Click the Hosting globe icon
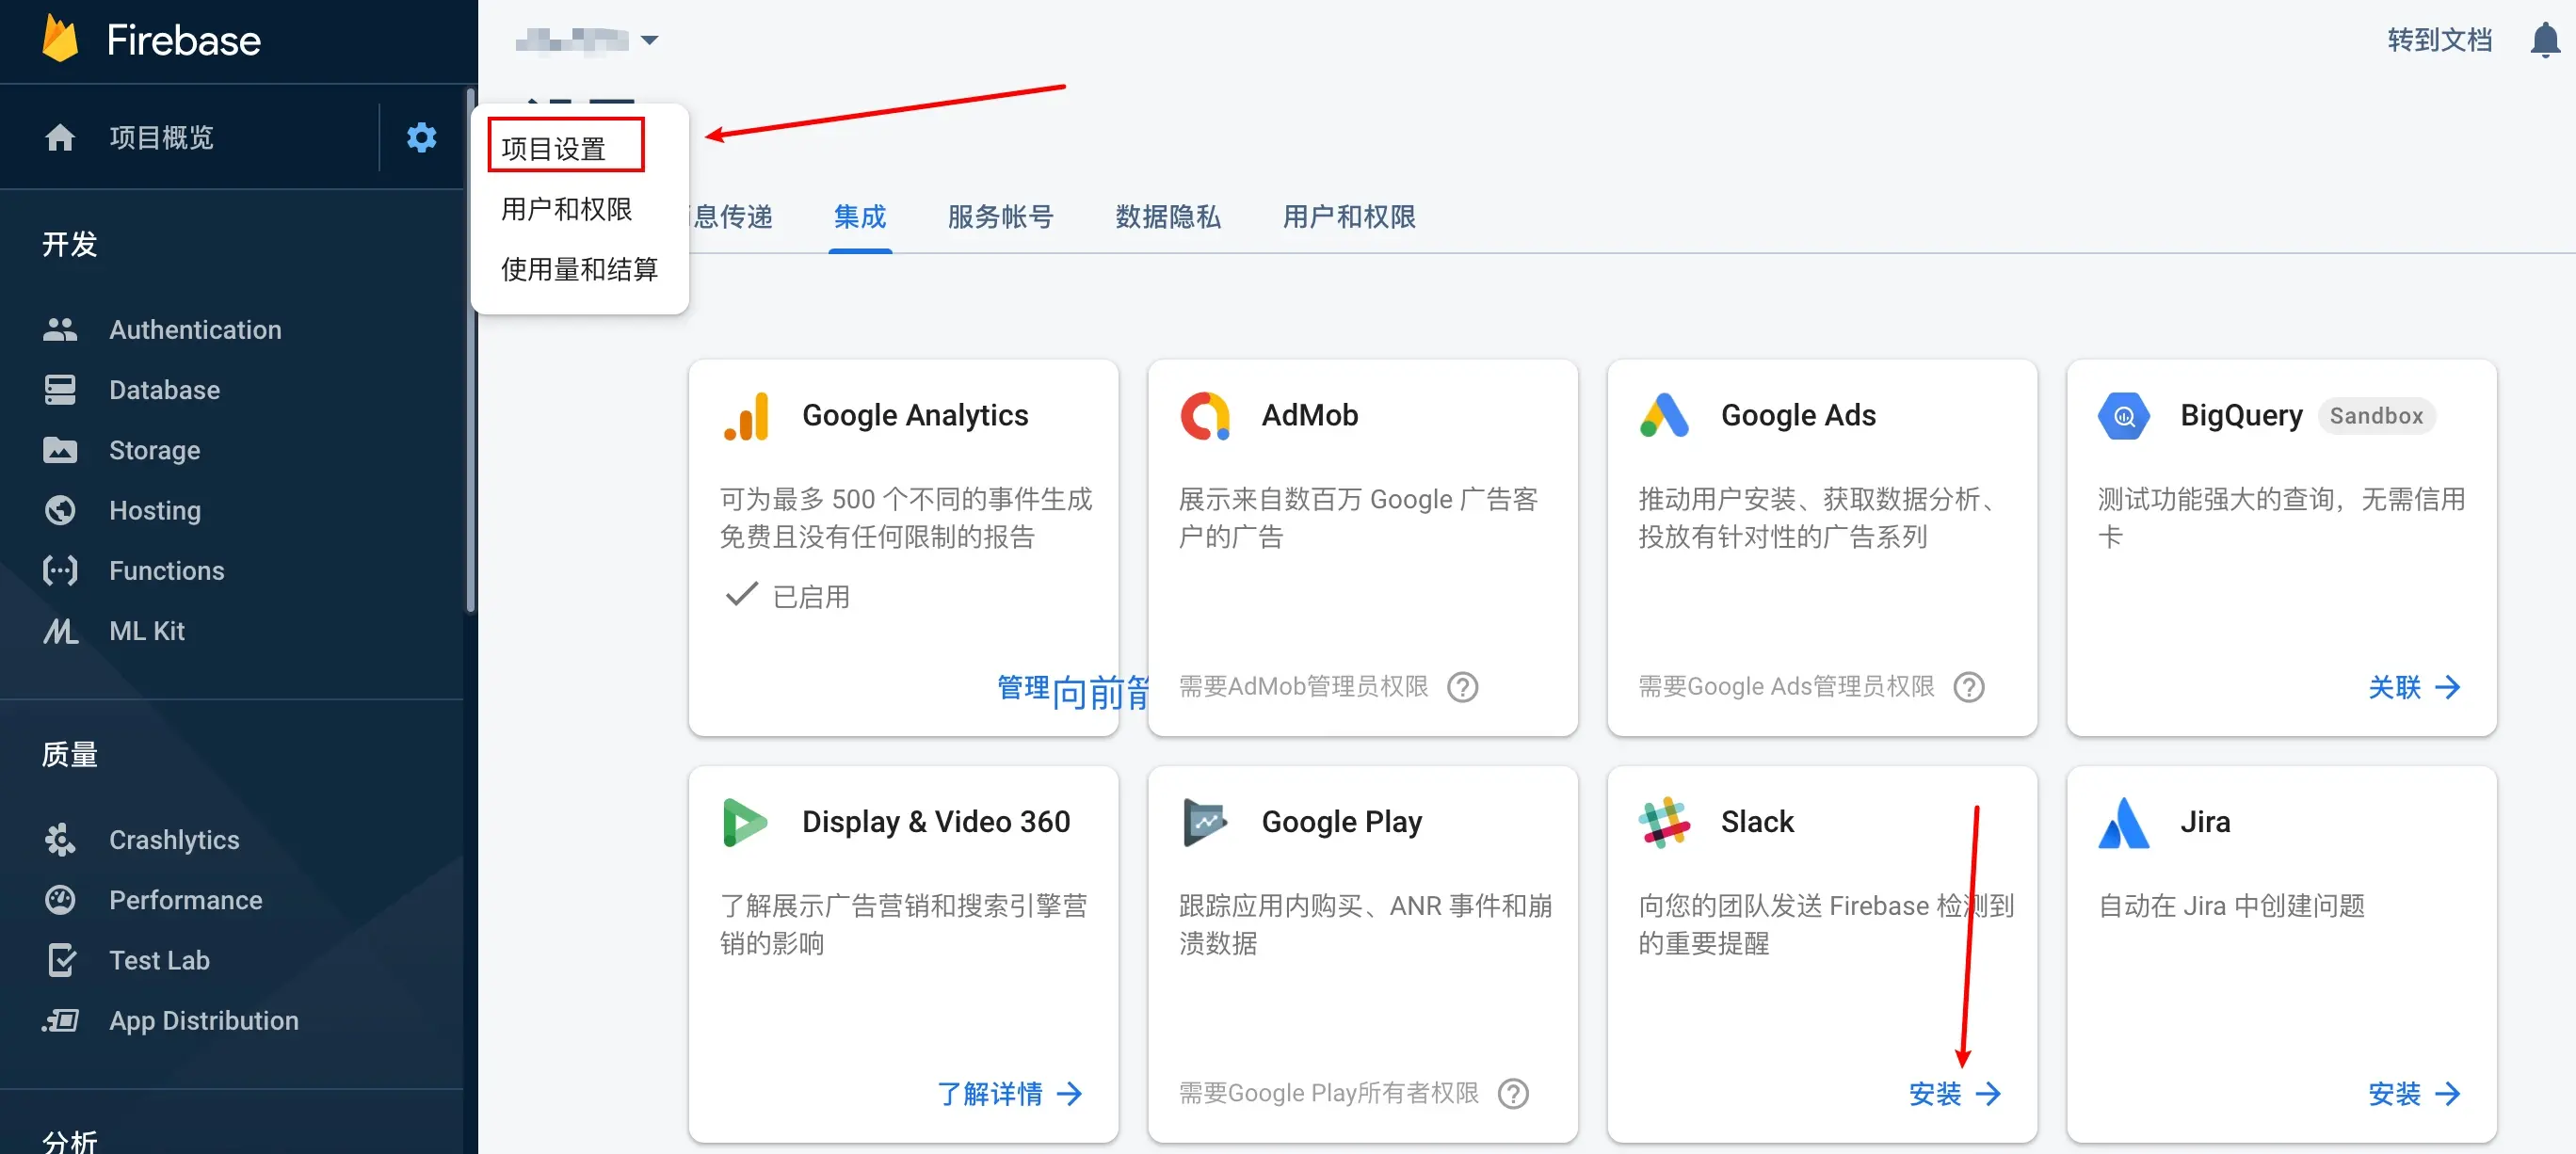 click(x=60, y=510)
